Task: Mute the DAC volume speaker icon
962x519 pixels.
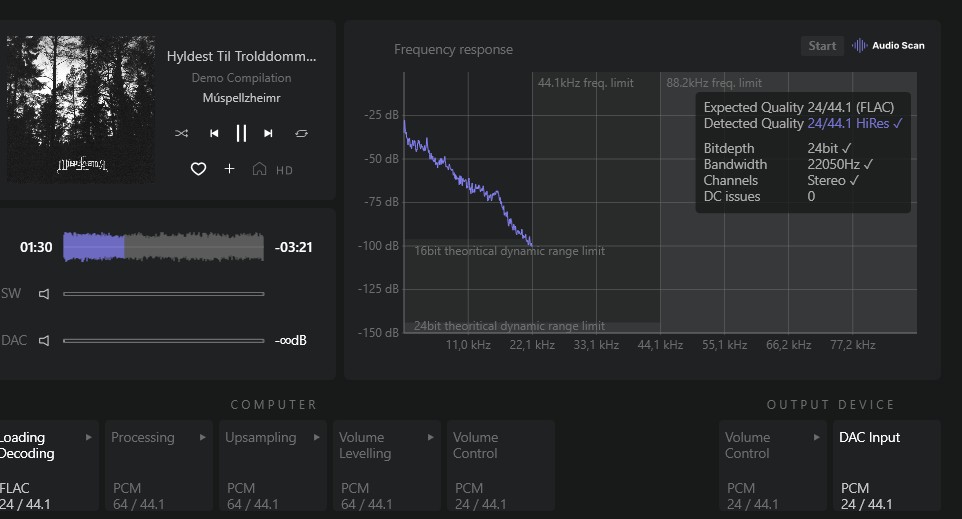Action: [x=44, y=340]
